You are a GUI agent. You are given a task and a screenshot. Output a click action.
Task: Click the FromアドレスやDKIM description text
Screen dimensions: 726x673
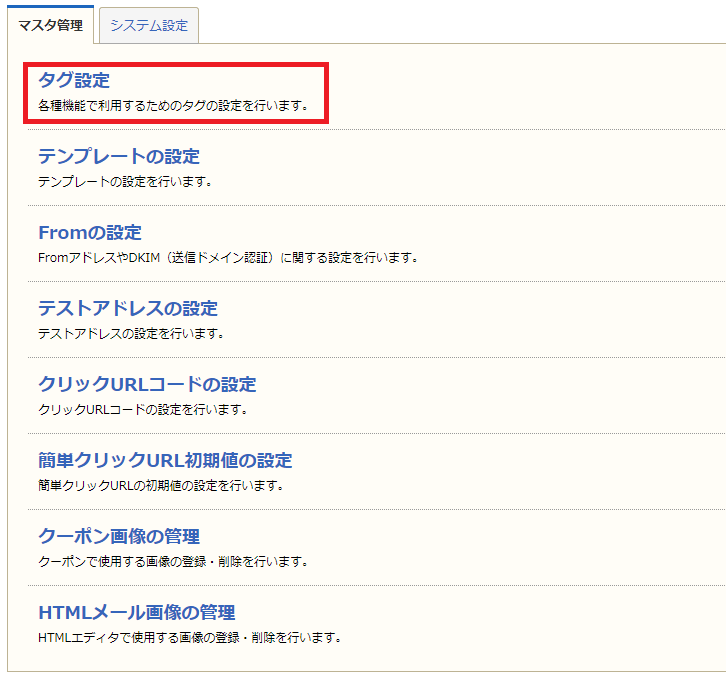click(228, 257)
